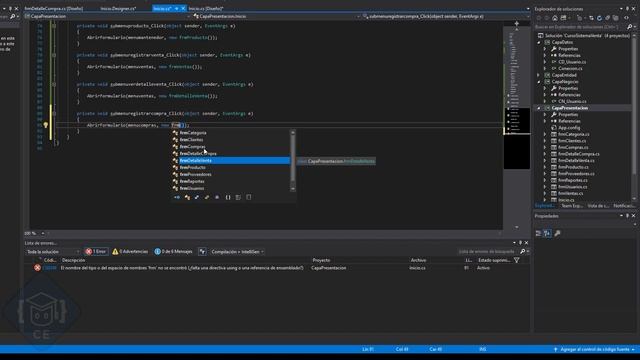640x360 pixels.
Task: Click the first IntelliSense filter icon below suggestions
Action: click(x=177, y=197)
